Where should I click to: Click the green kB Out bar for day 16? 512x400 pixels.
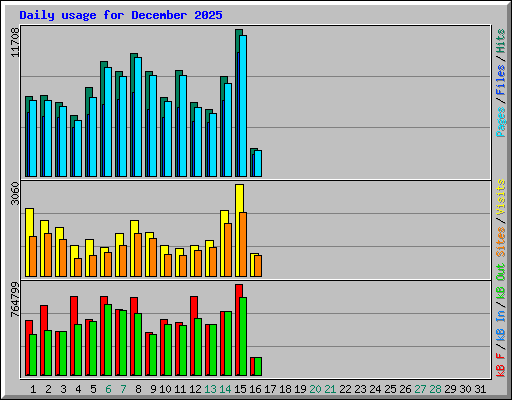(258, 367)
